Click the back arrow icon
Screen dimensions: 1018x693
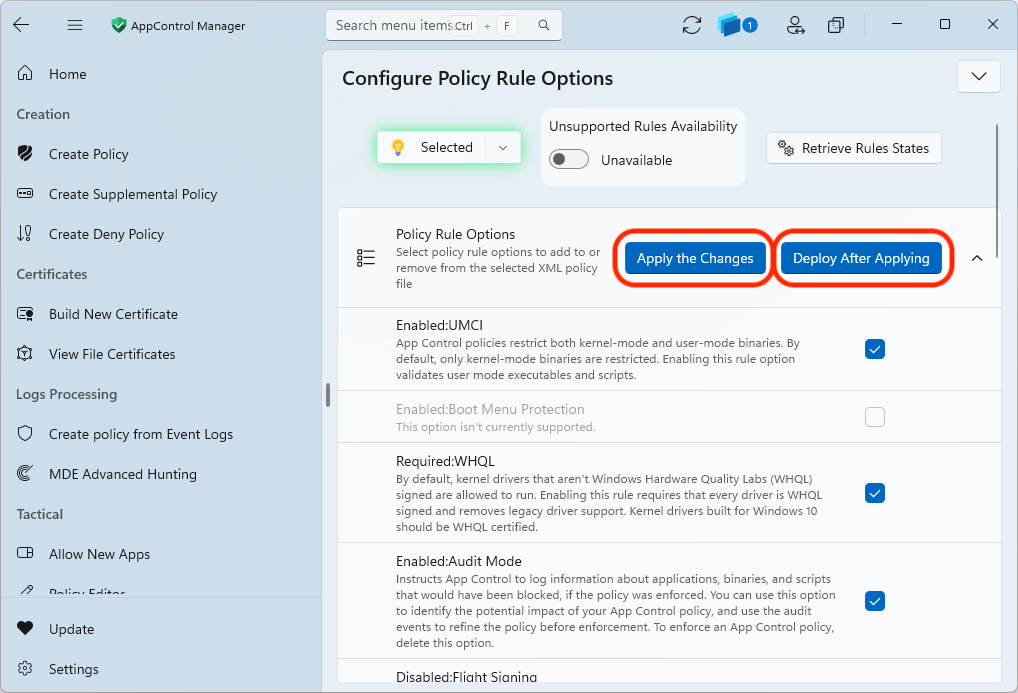(x=21, y=25)
